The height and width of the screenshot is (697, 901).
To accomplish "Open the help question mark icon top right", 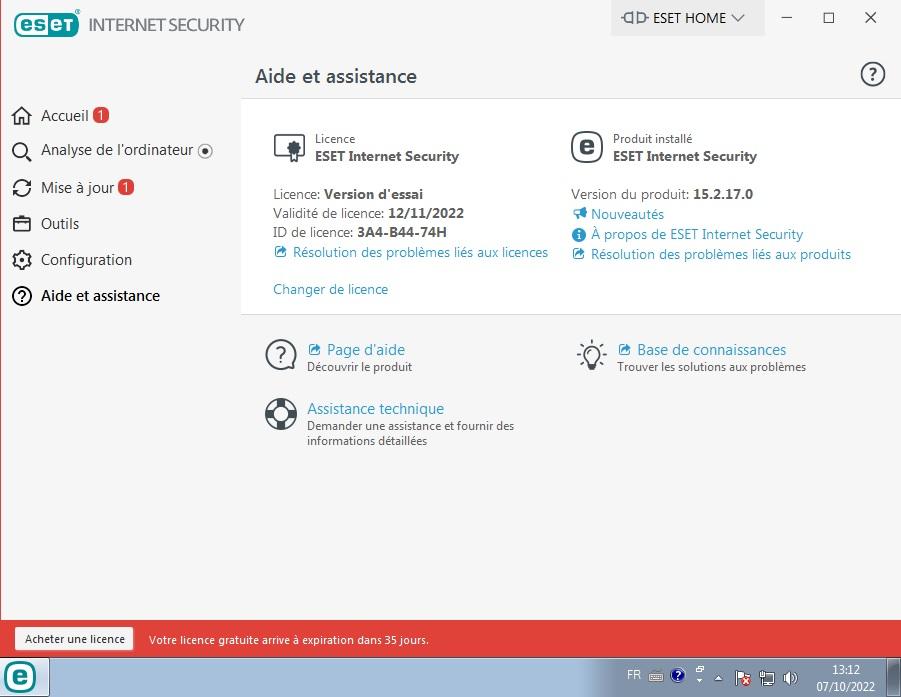I will 872,74.
